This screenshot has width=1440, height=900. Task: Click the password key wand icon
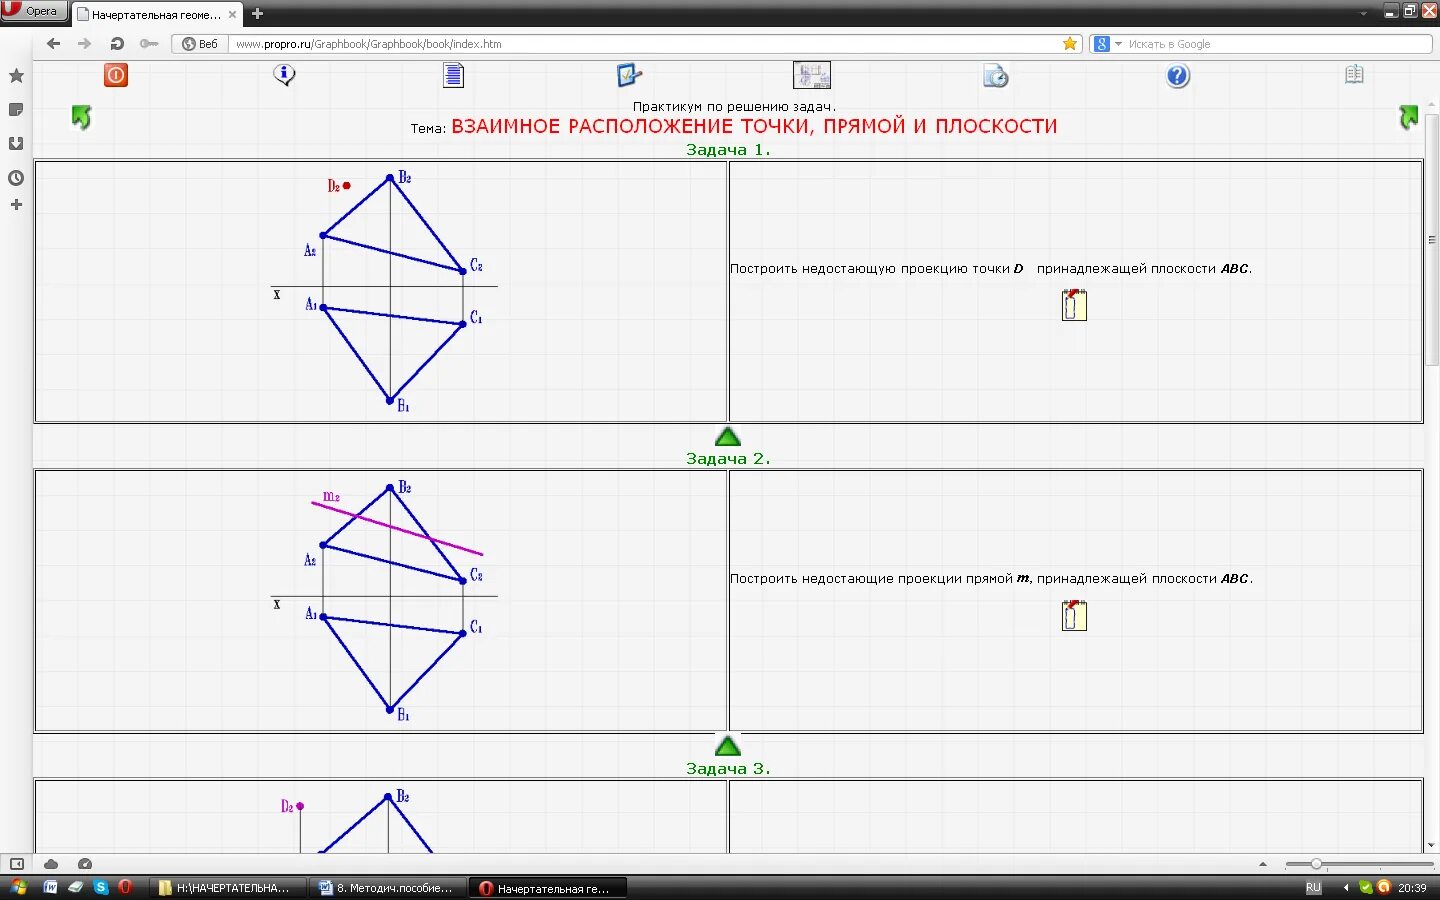[149, 43]
